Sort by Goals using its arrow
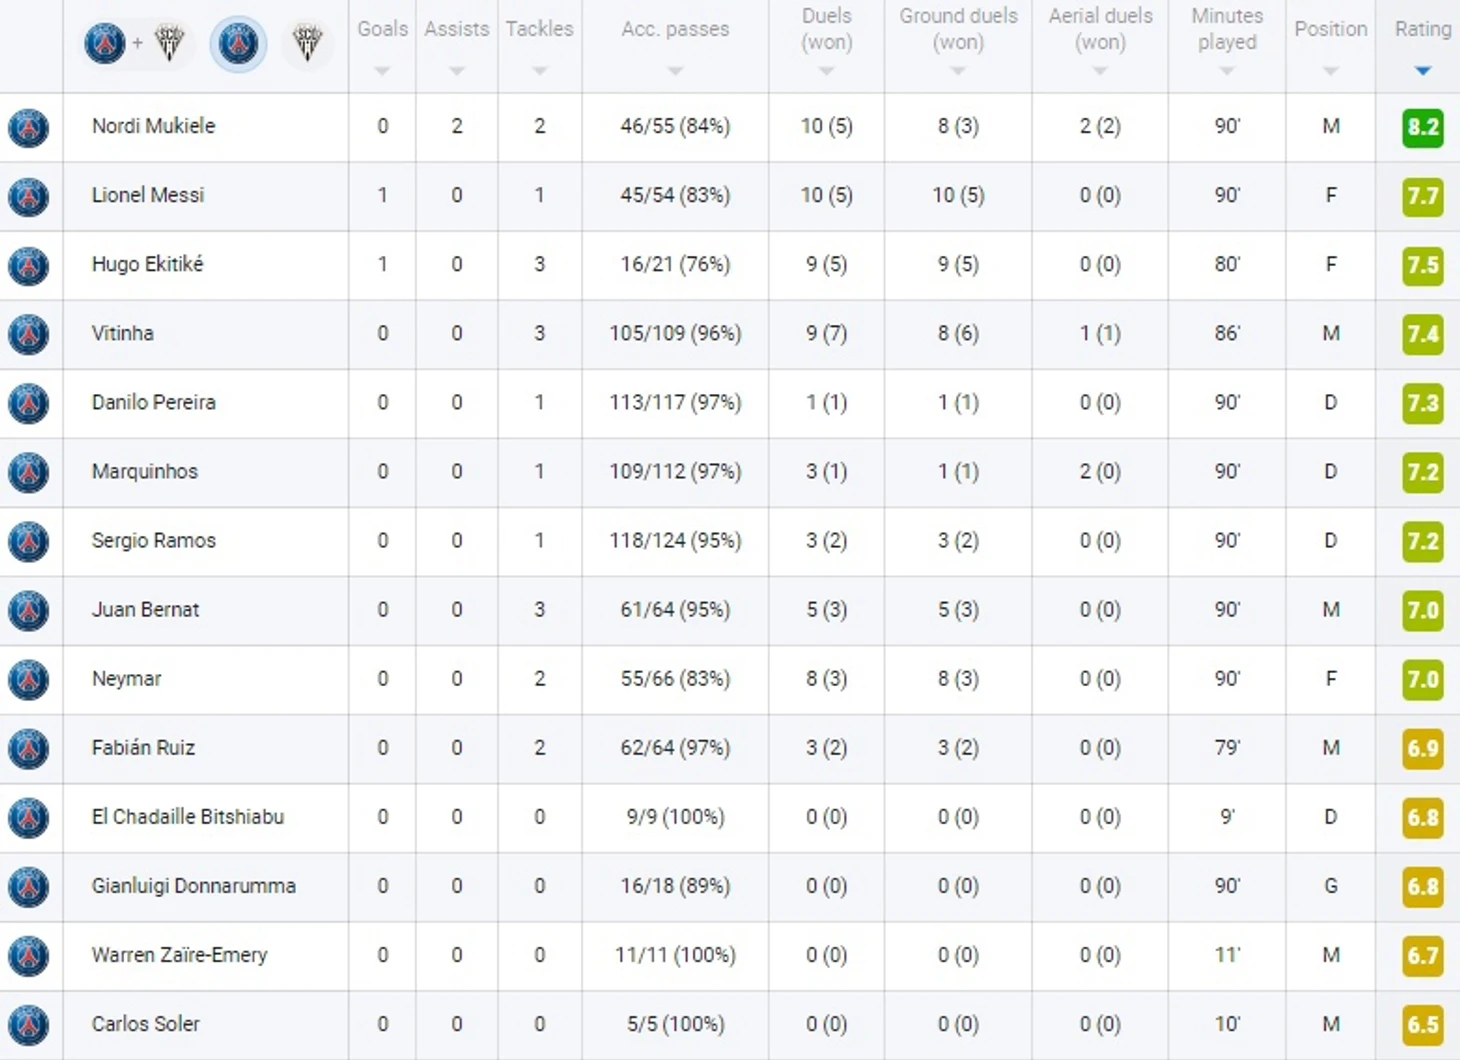This screenshot has height=1060, width=1460. pyautogui.click(x=382, y=71)
